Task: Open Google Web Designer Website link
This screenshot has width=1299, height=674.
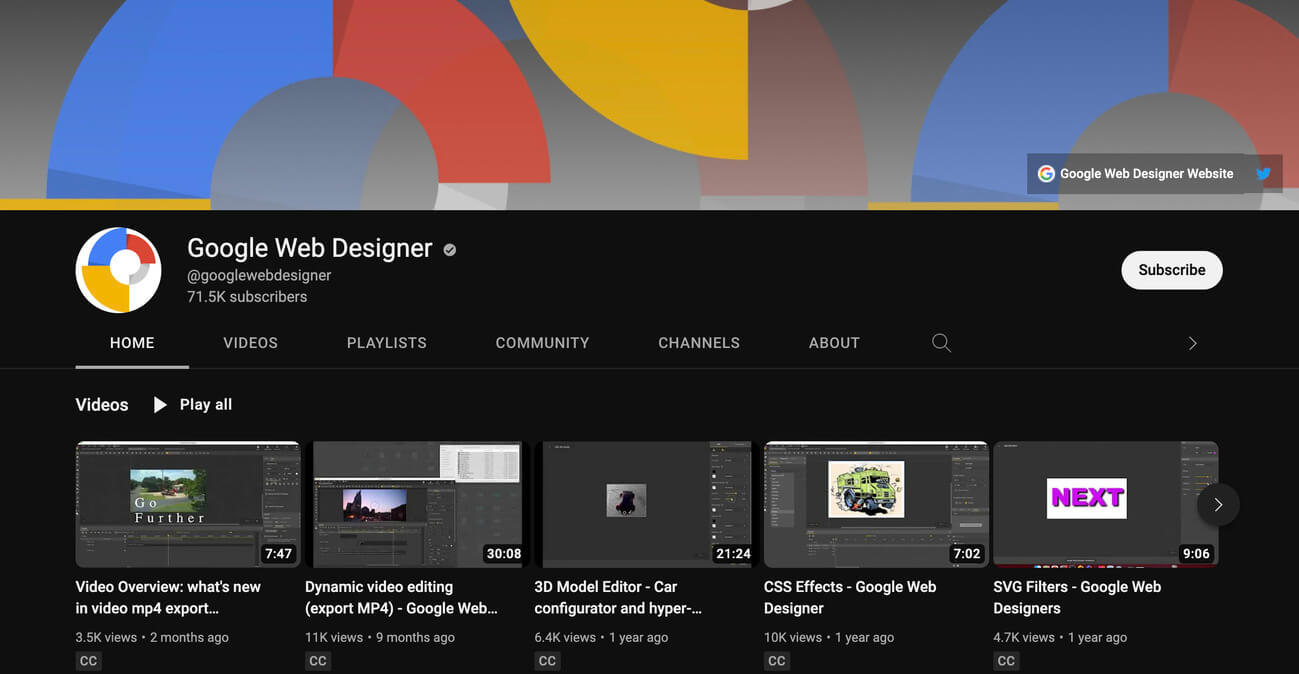Action: point(1147,174)
